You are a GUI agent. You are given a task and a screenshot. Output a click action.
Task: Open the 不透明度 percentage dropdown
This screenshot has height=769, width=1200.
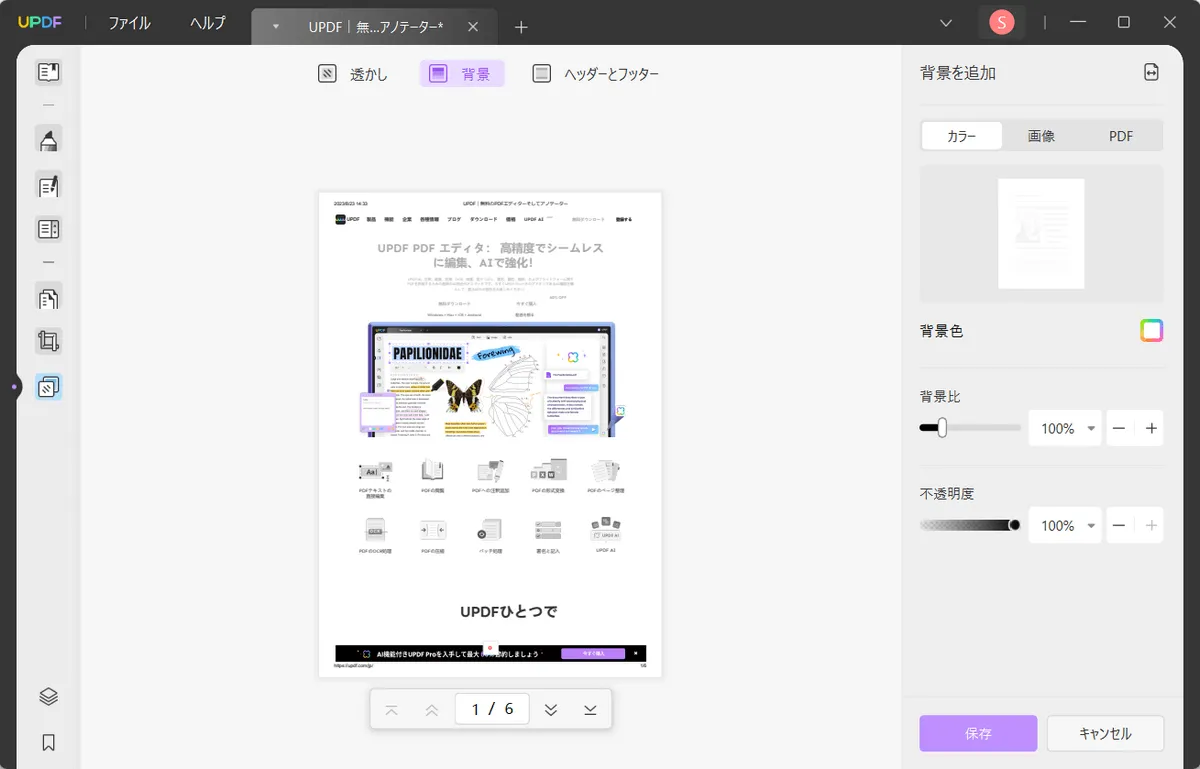point(1091,525)
